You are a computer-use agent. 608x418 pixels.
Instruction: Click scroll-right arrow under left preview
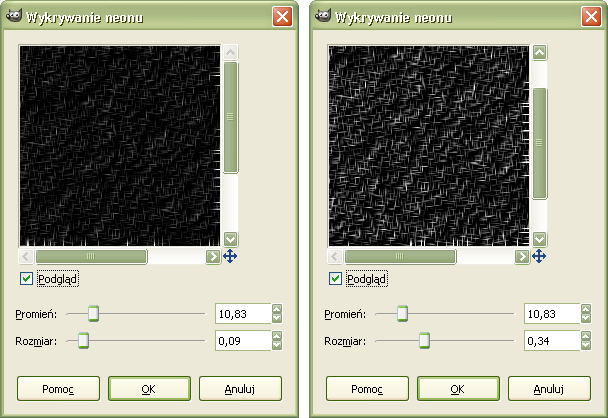click(x=213, y=257)
